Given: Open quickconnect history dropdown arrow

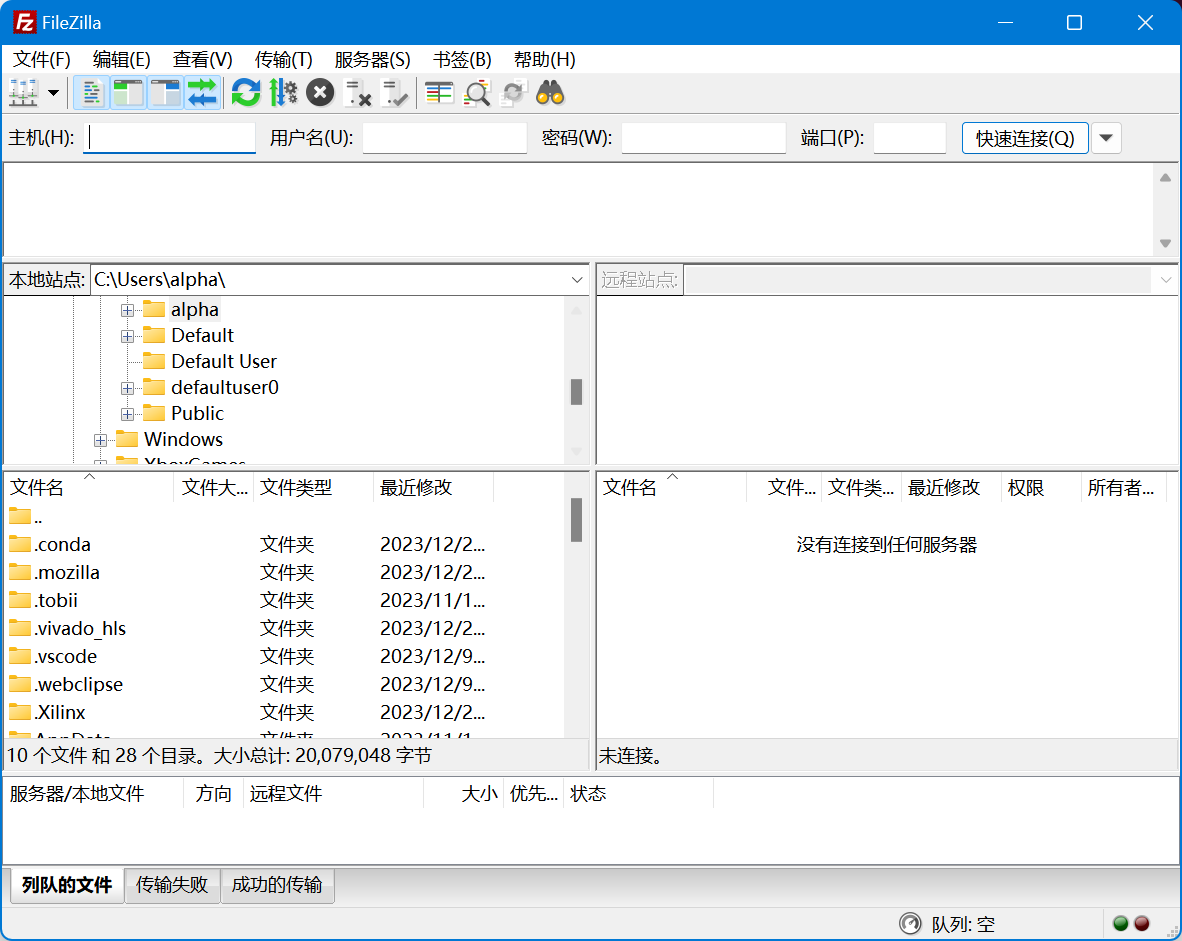Looking at the screenshot, I should coord(1106,138).
